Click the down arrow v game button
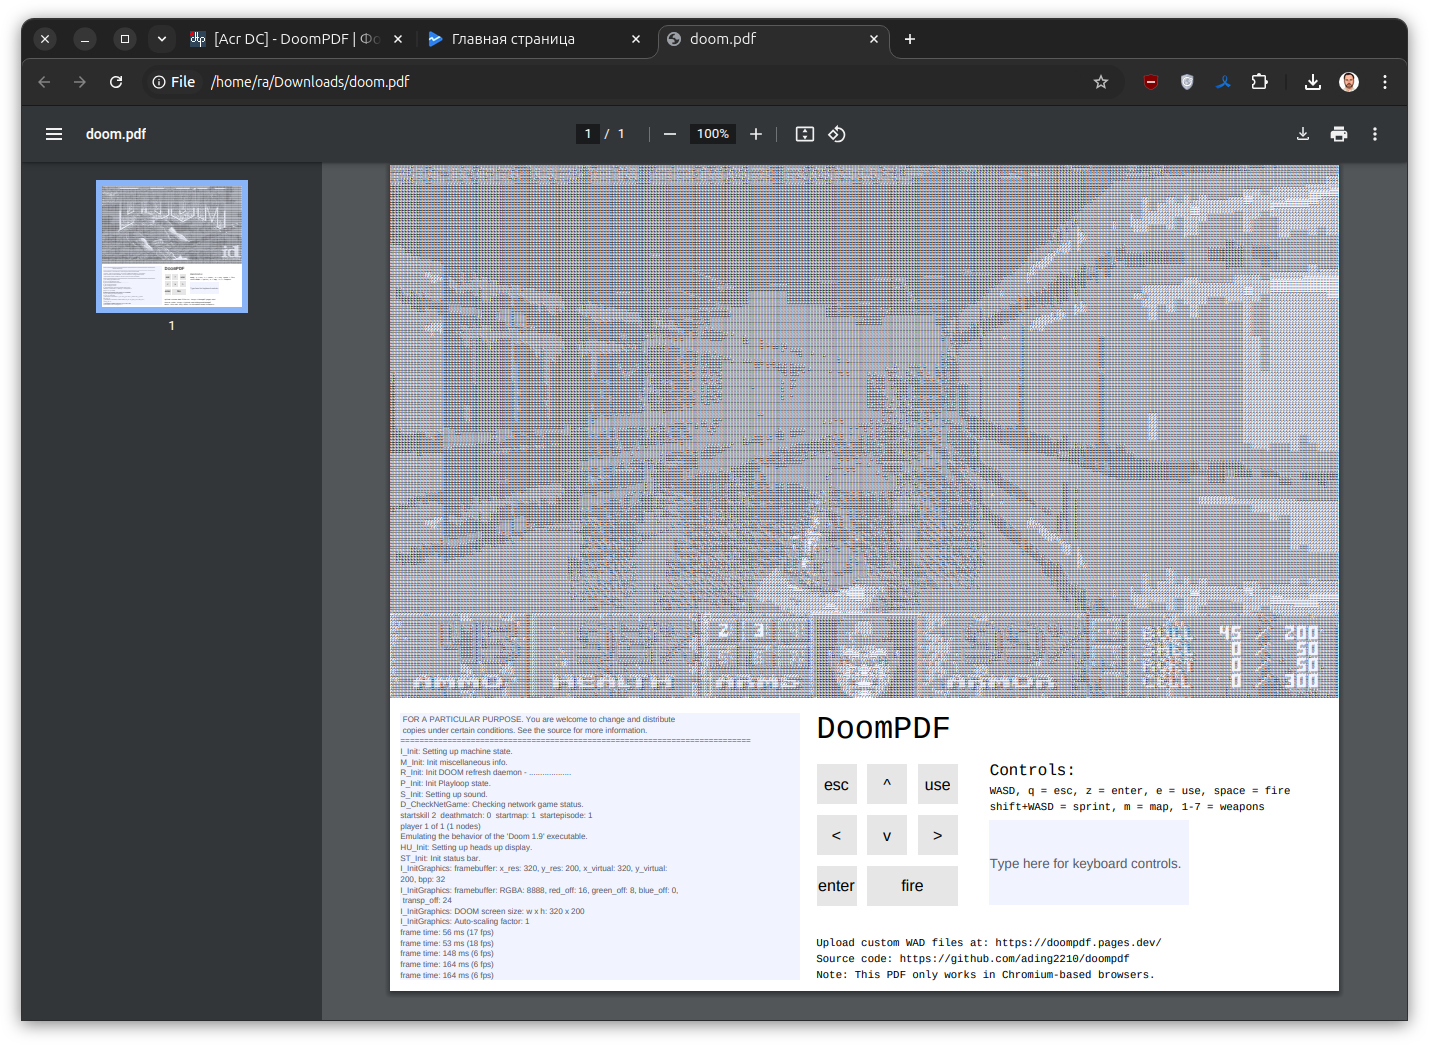 pos(887,835)
